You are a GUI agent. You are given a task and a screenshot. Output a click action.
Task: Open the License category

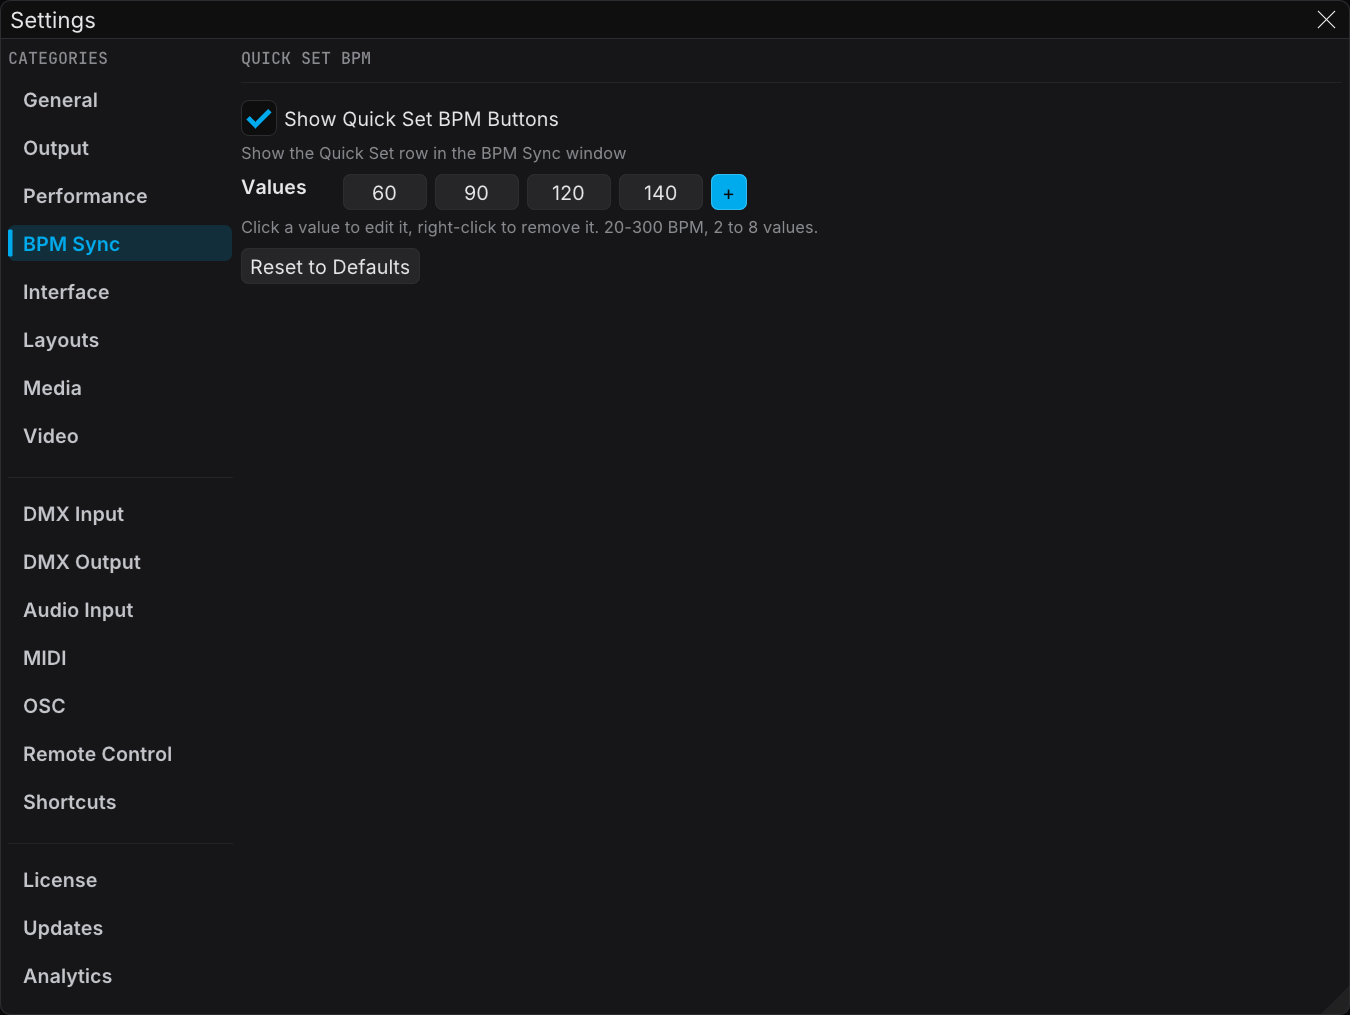120,880
